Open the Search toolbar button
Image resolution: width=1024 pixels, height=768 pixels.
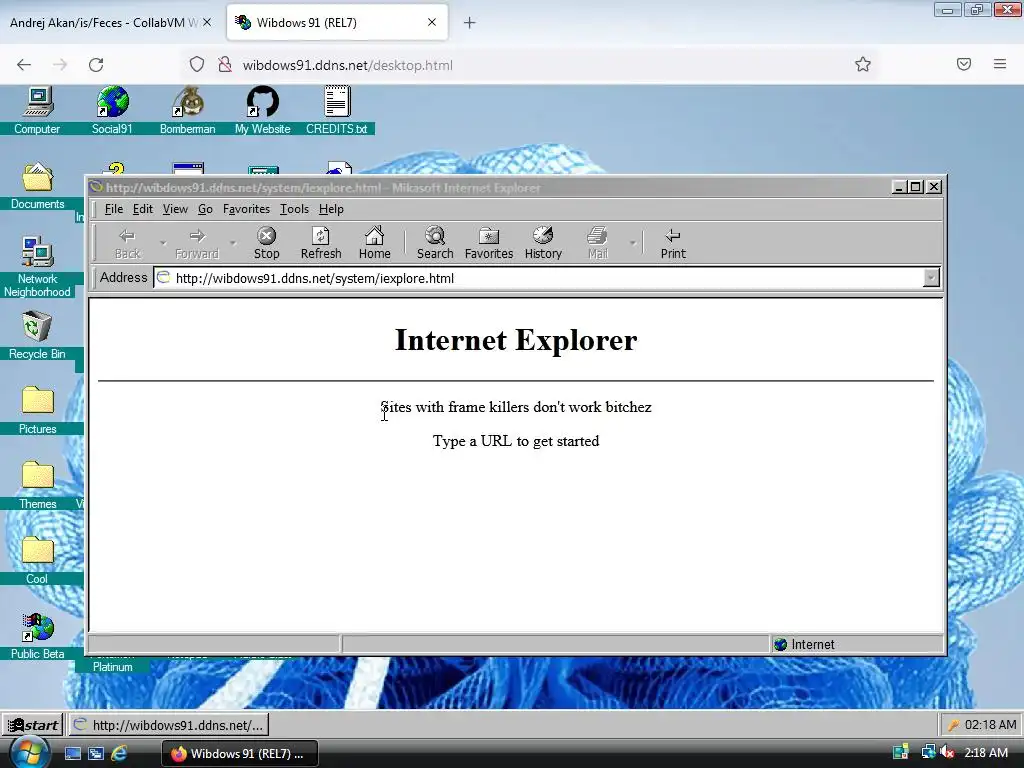click(x=435, y=243)
